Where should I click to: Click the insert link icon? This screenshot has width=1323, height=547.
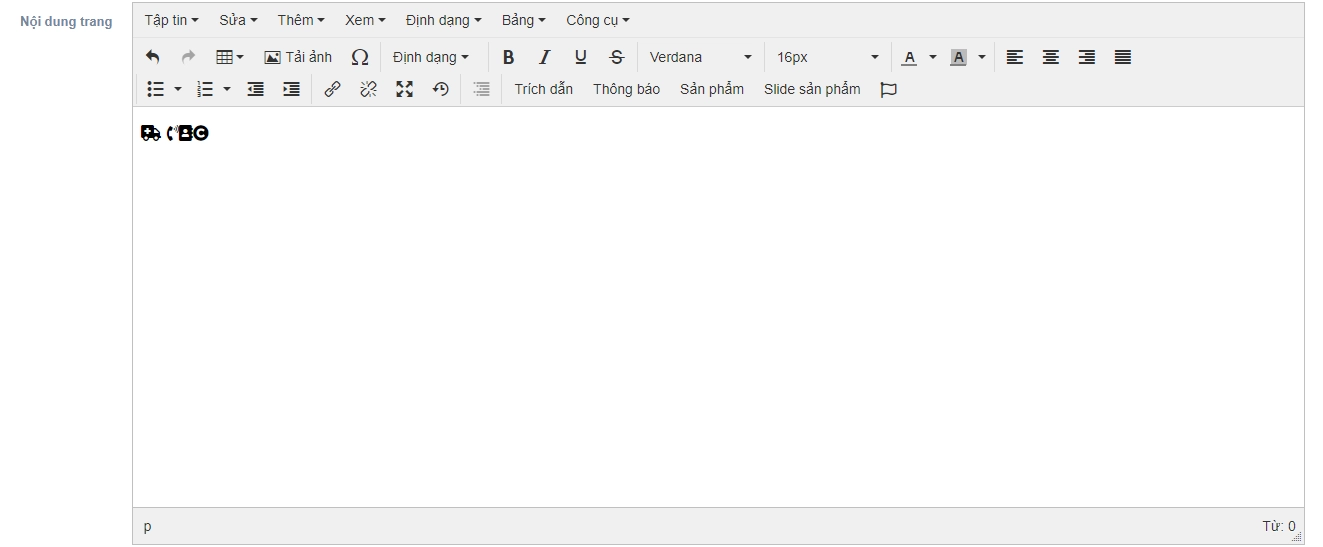(332, 89)
